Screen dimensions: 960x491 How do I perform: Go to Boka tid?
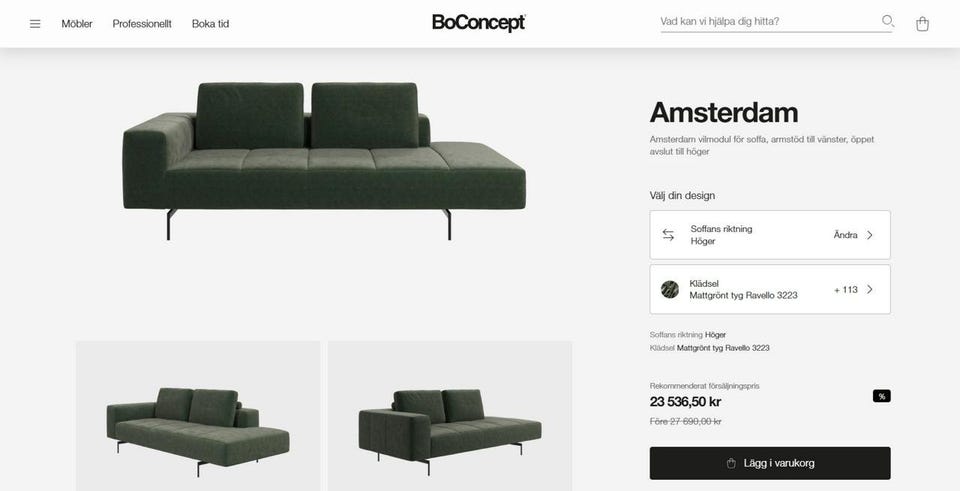coord(210,24)
